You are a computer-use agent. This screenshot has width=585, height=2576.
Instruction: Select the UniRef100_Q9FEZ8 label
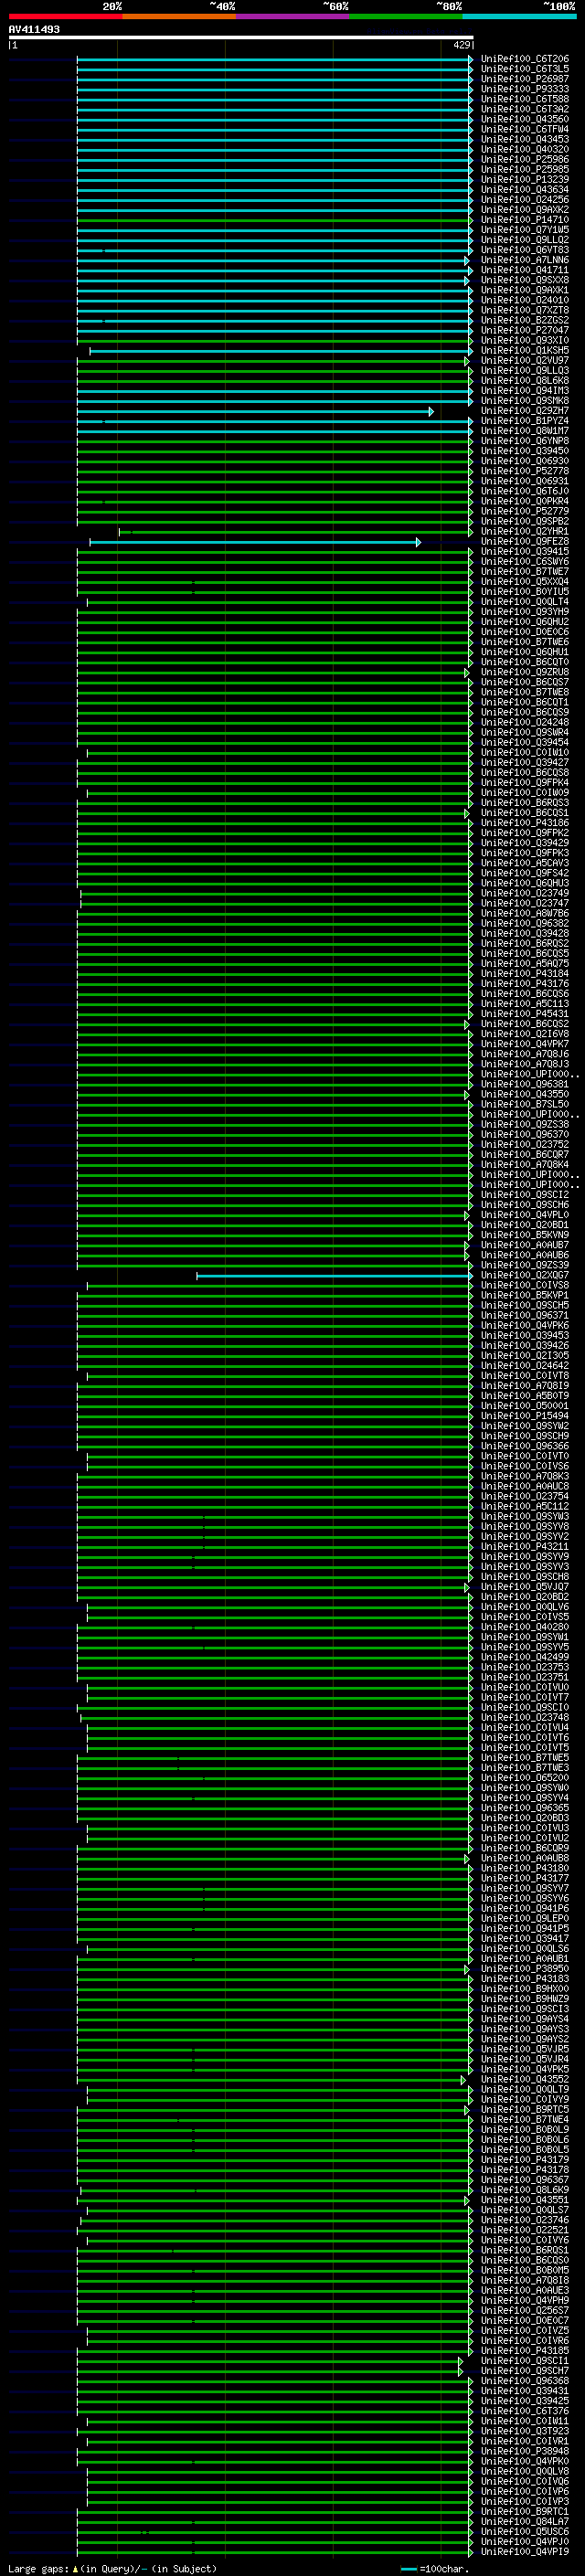[x=525, y=542]
